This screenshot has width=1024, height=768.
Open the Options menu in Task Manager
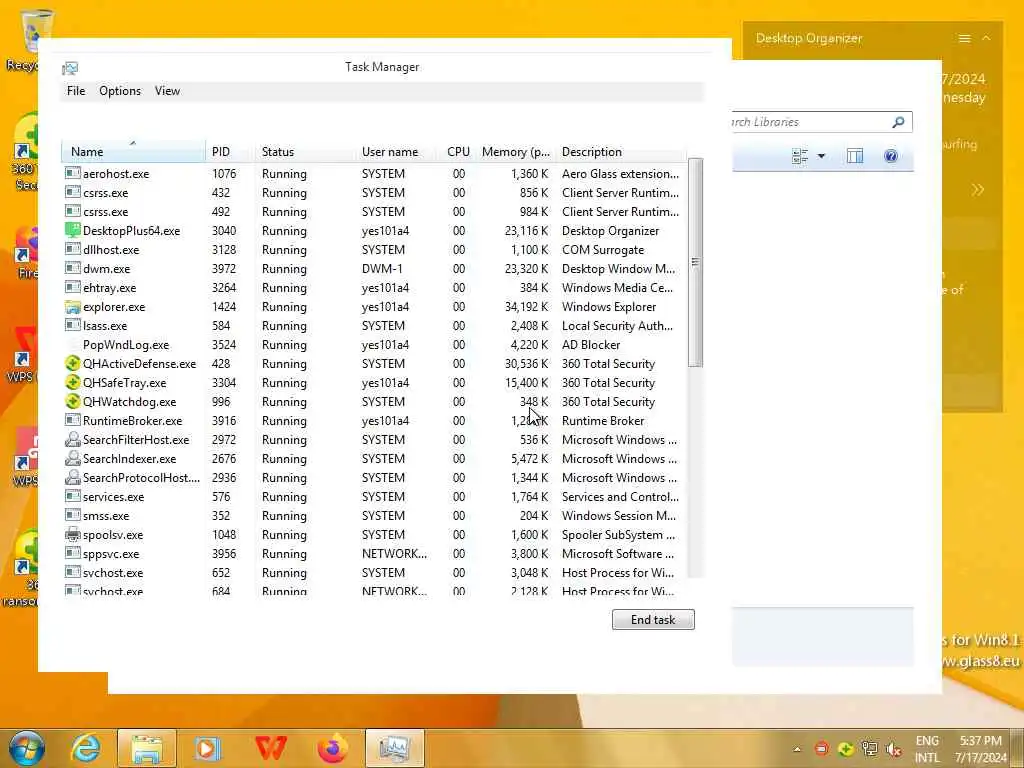coord(120,91)
